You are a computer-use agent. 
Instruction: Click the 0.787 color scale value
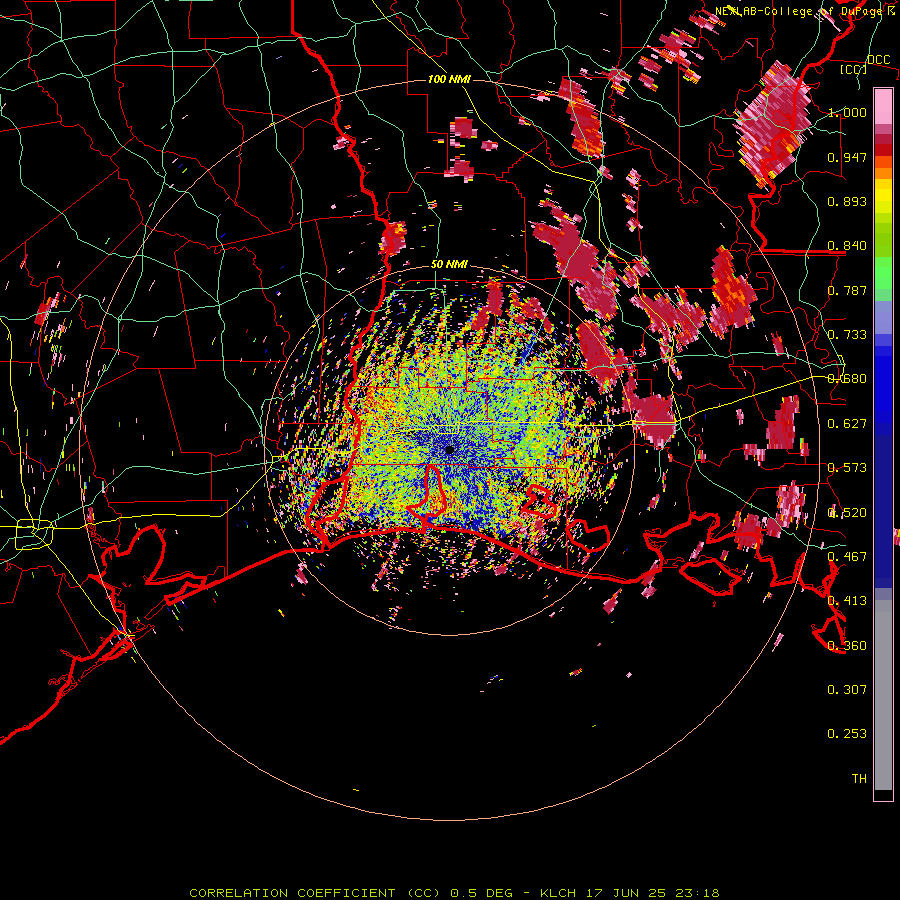click(847, 290)
